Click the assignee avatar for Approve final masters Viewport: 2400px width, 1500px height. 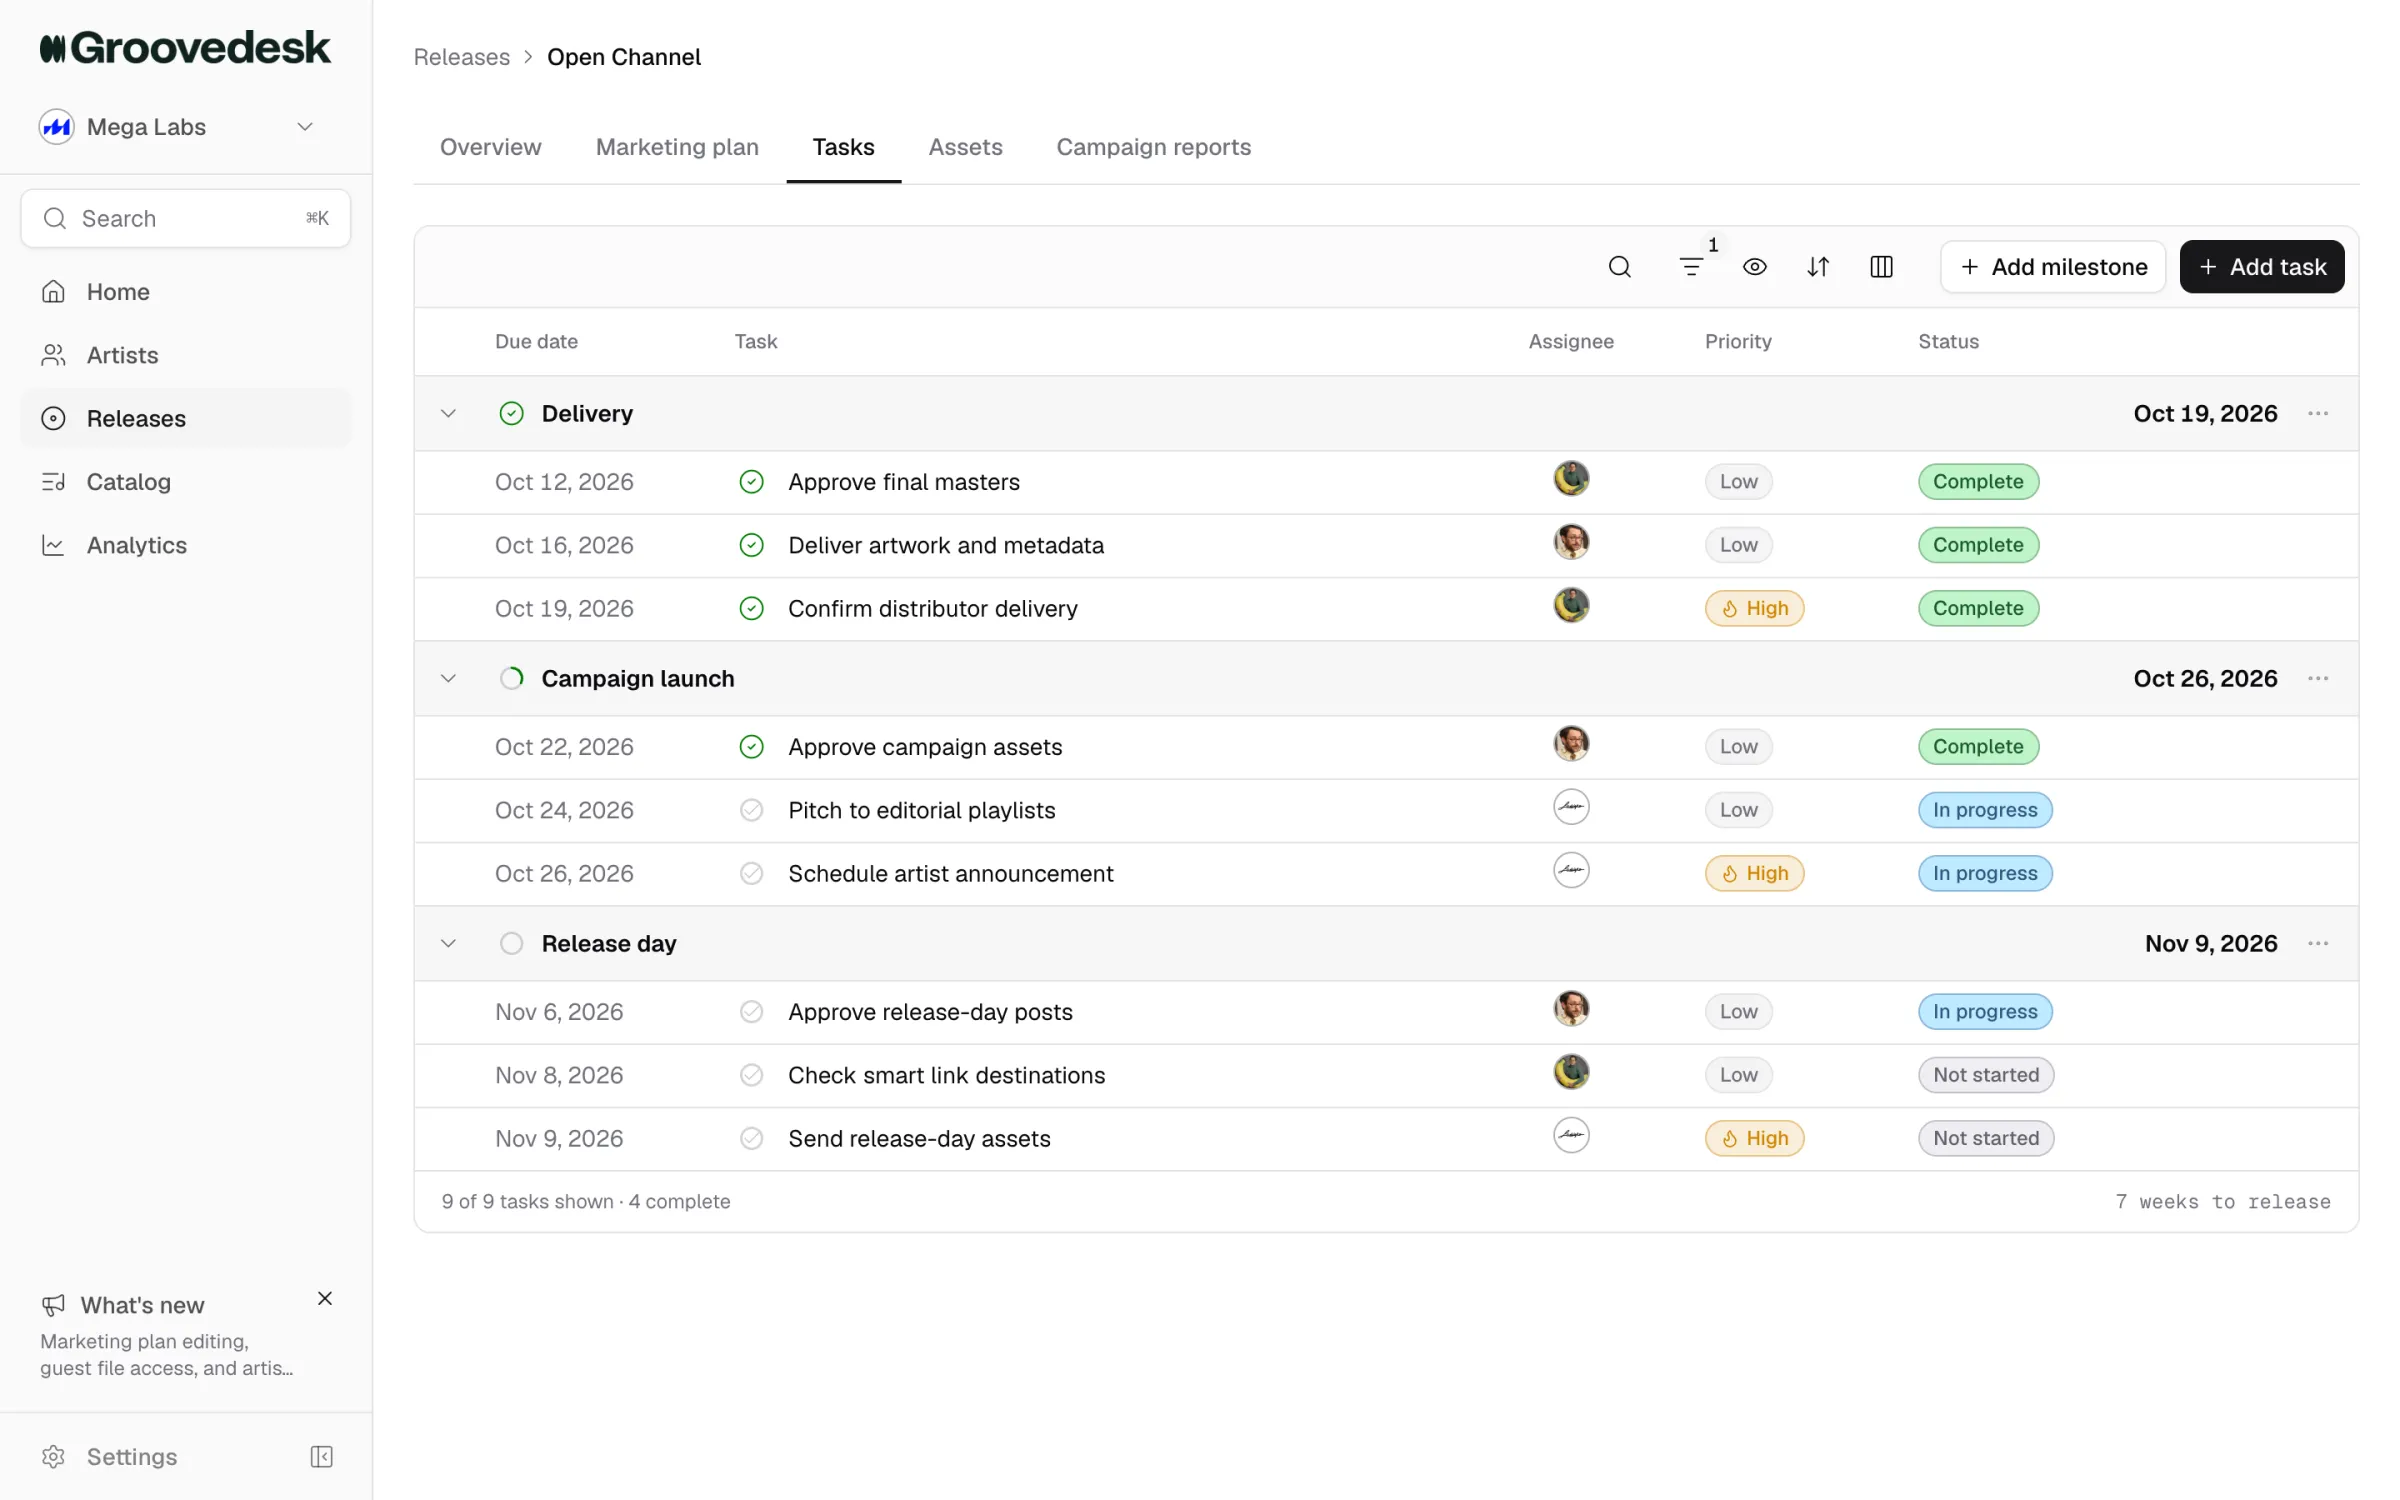[1571, 479]
